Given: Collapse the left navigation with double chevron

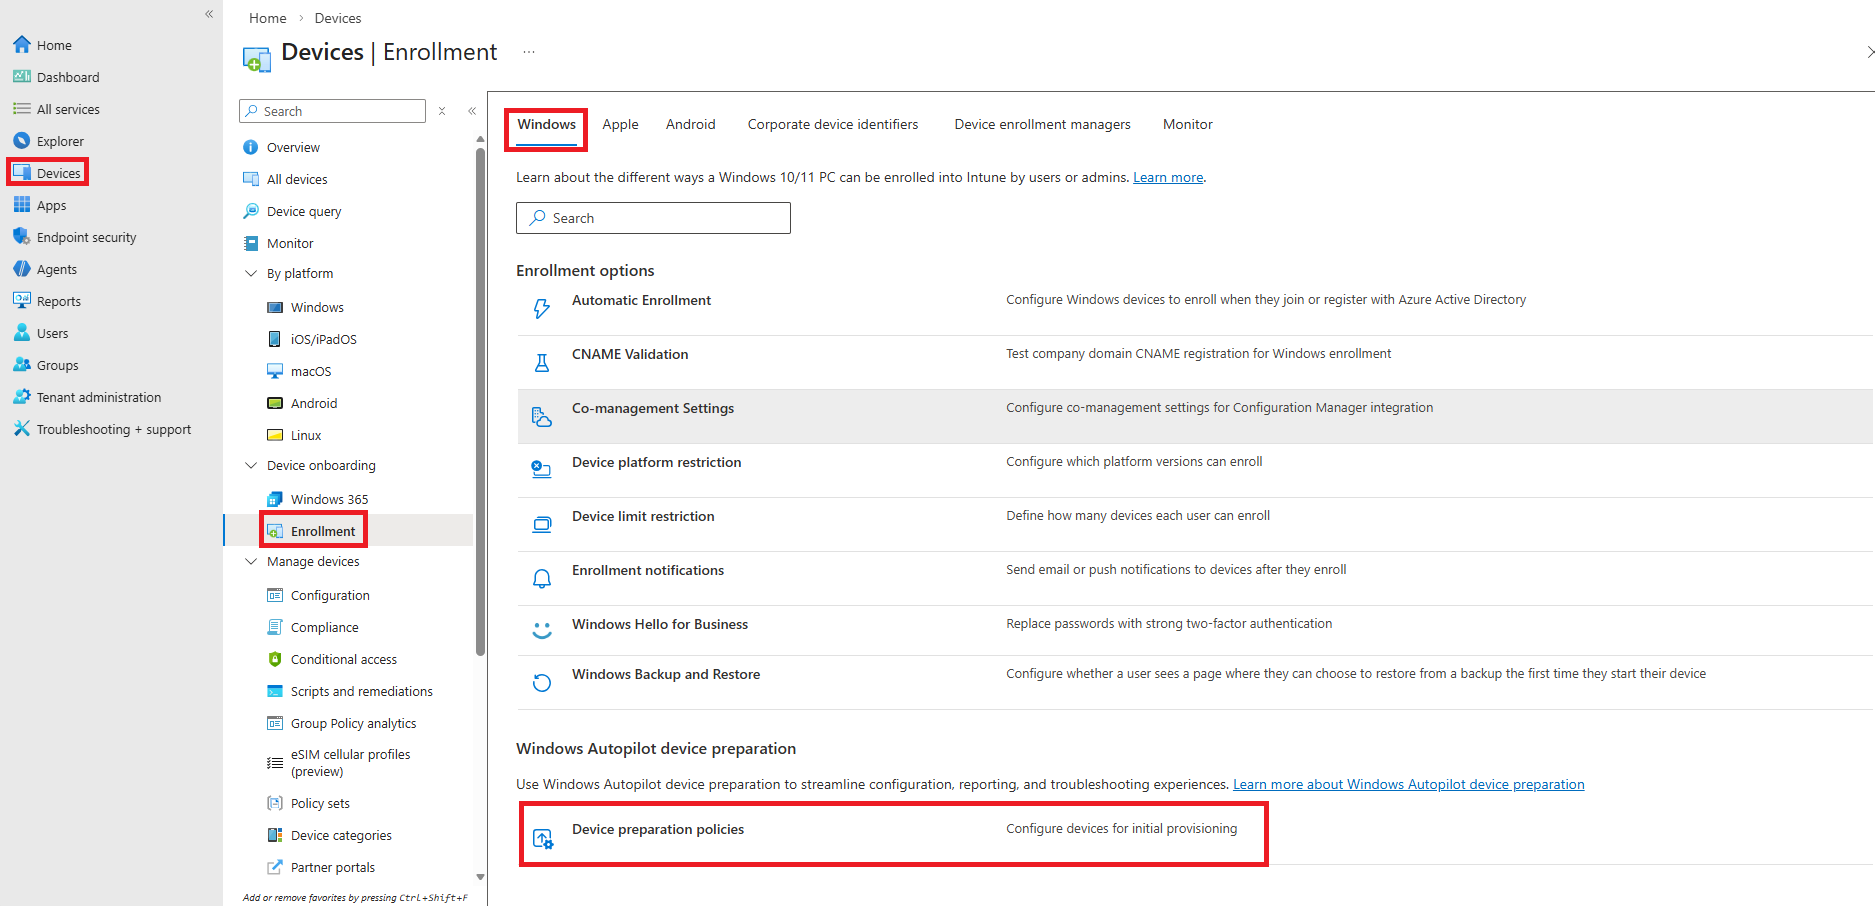Looking at the screenshot, I should coord(209,14).
